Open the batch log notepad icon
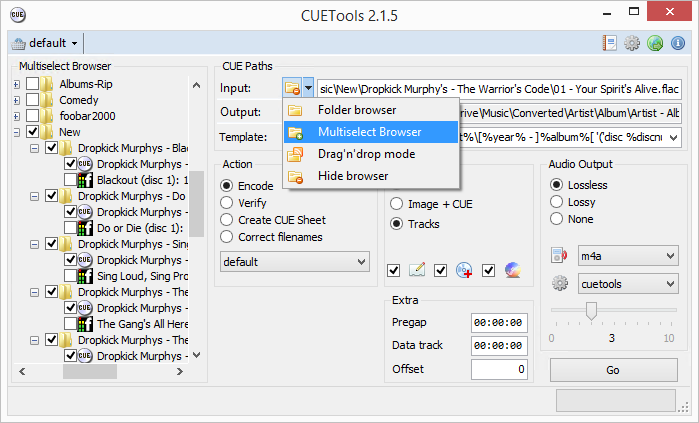 tap(609, 43)
